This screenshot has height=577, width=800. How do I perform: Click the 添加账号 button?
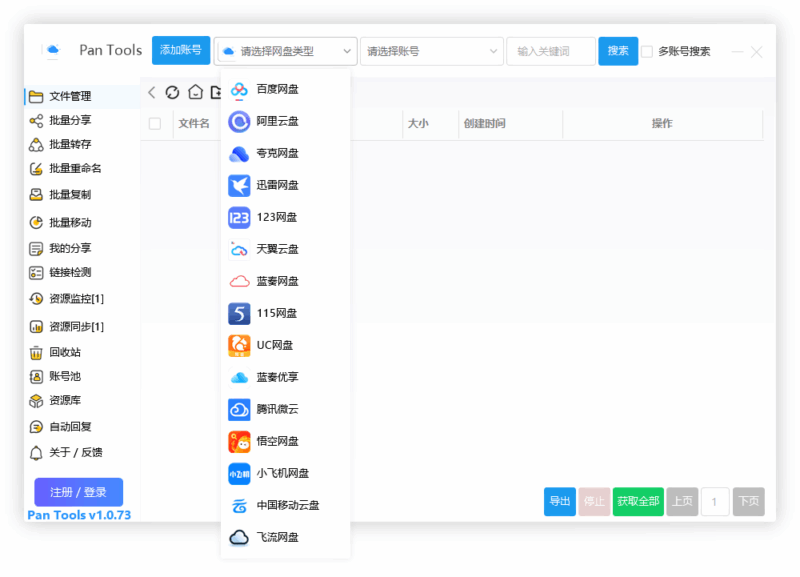(x=181, y=50)
